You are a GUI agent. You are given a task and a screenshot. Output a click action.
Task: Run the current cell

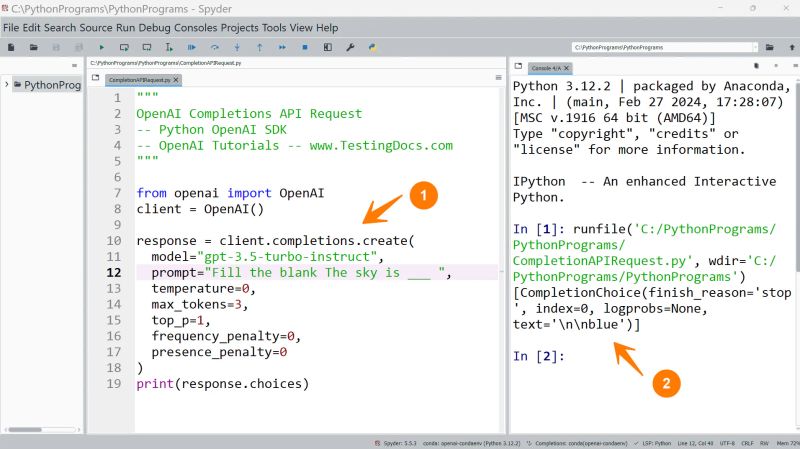point(124,47)
